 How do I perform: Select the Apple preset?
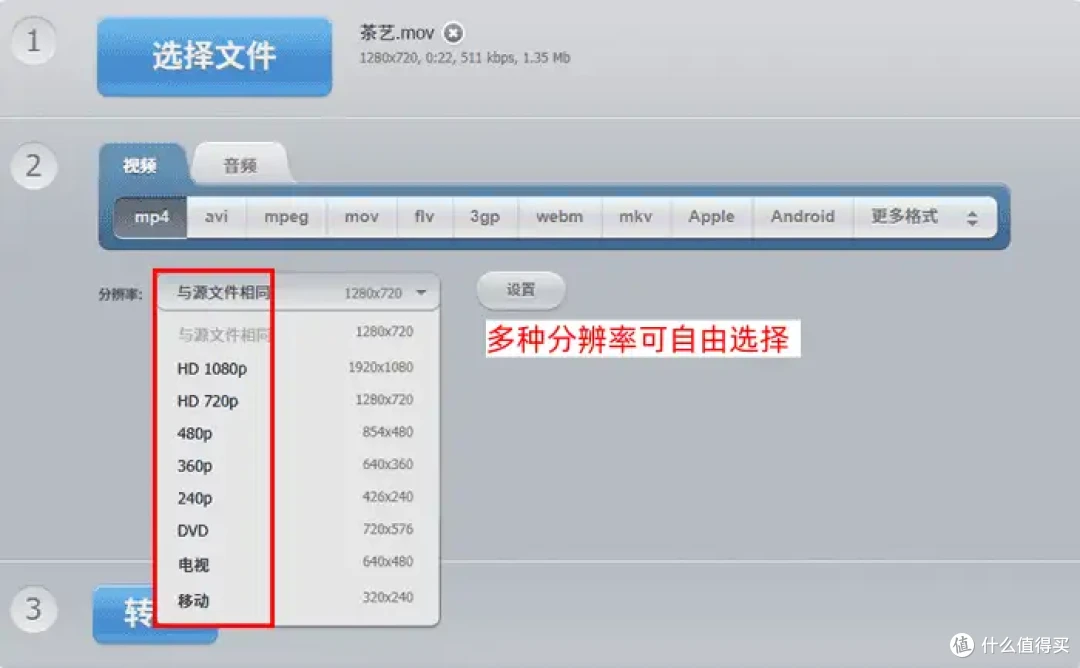[712, 217]
